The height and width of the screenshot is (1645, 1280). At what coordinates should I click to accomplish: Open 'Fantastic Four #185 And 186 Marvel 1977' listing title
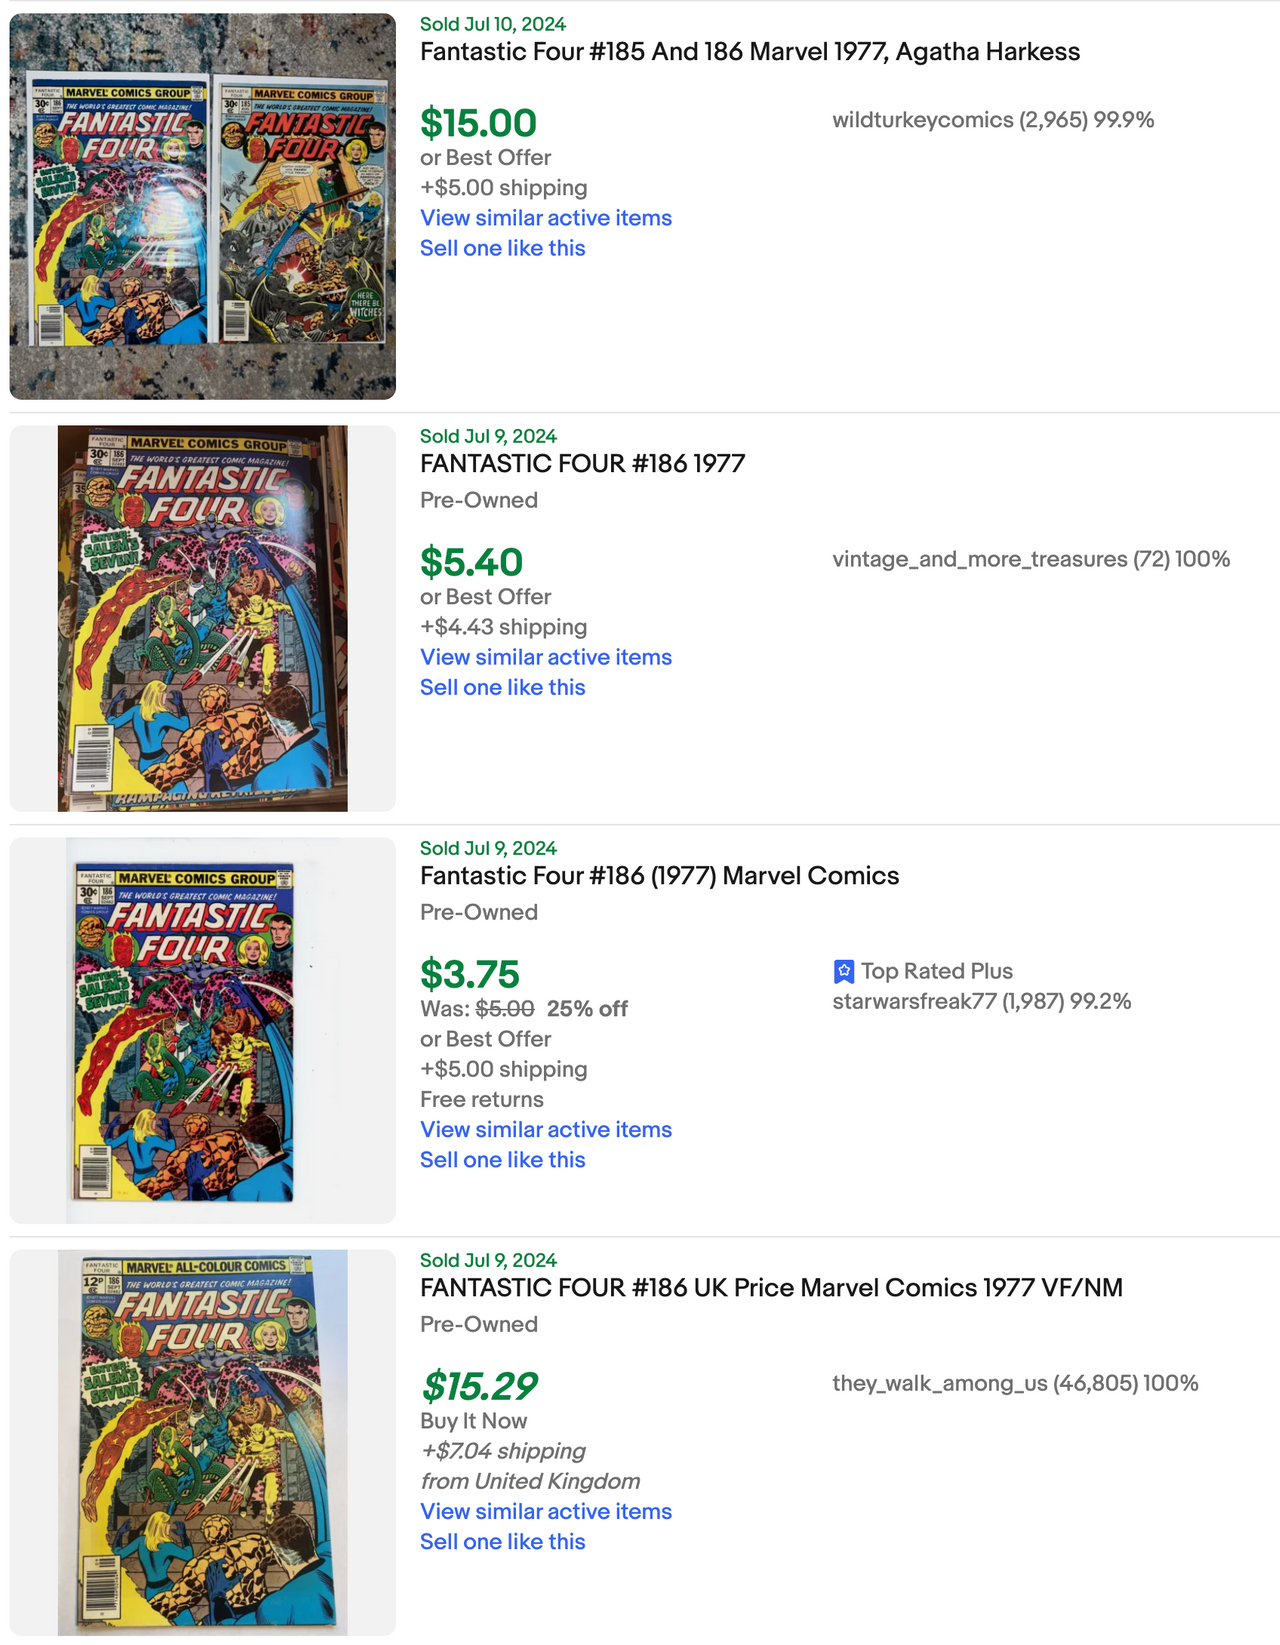click(x=749, y=52)
